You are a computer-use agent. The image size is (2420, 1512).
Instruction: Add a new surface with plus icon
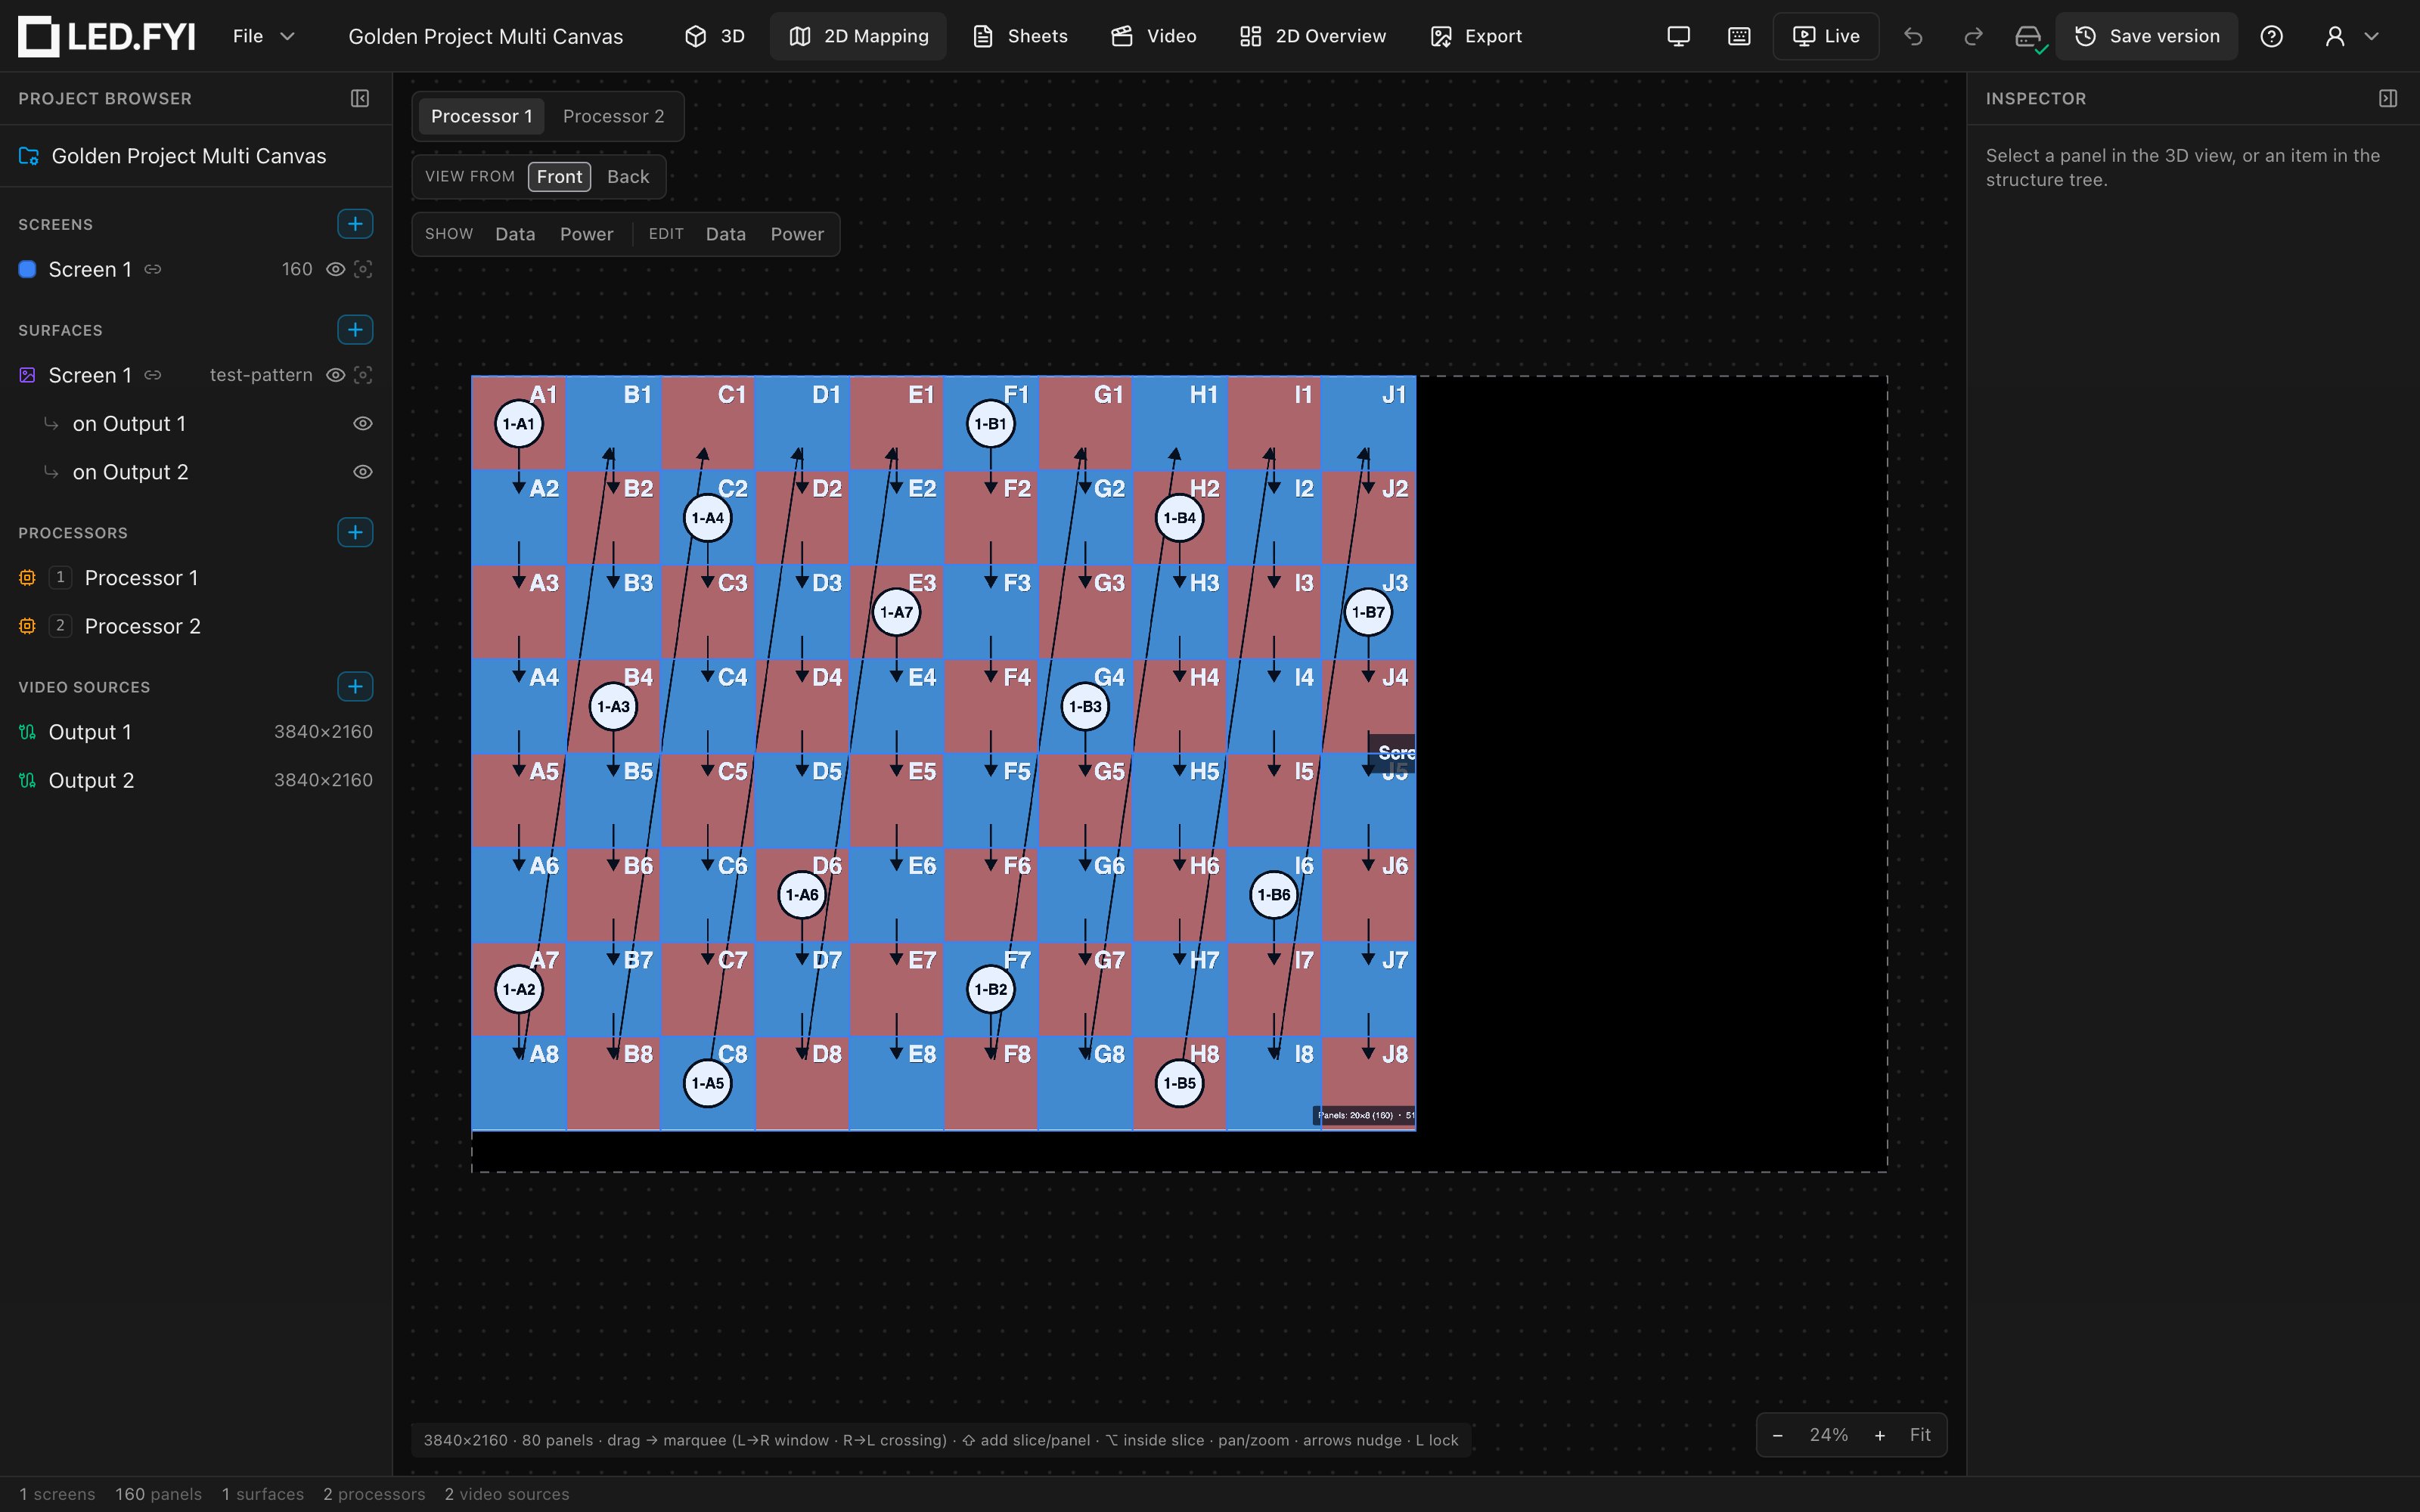[x=355, y=330]
